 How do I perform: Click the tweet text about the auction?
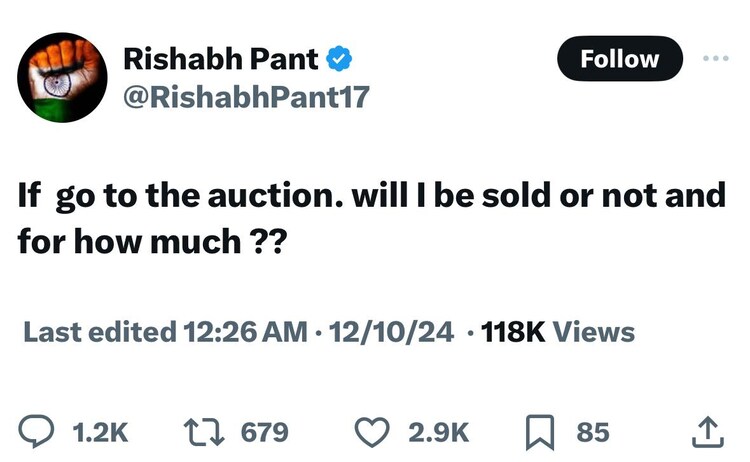click(x=370, y=219)
